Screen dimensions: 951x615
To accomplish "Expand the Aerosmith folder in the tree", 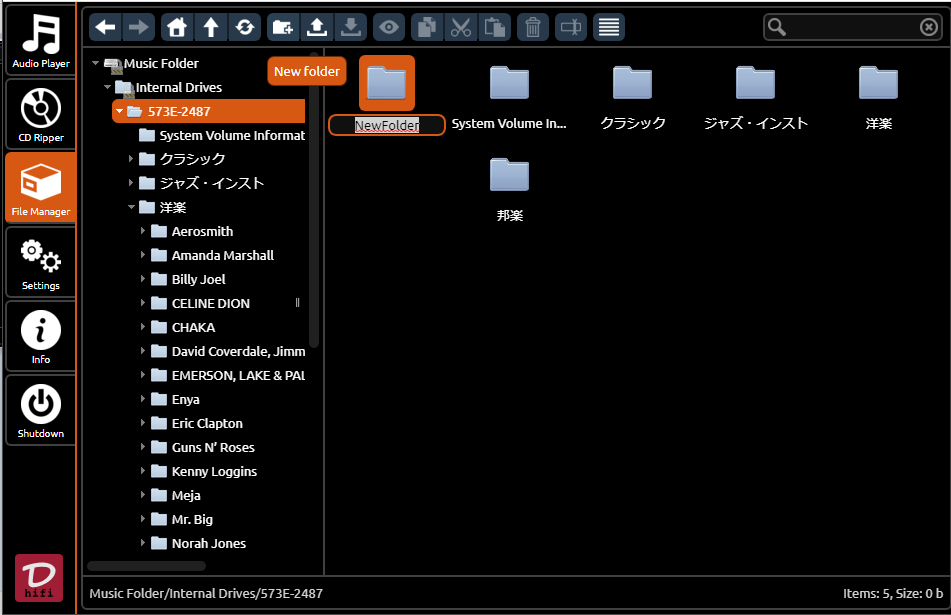I will click(145, 231).
